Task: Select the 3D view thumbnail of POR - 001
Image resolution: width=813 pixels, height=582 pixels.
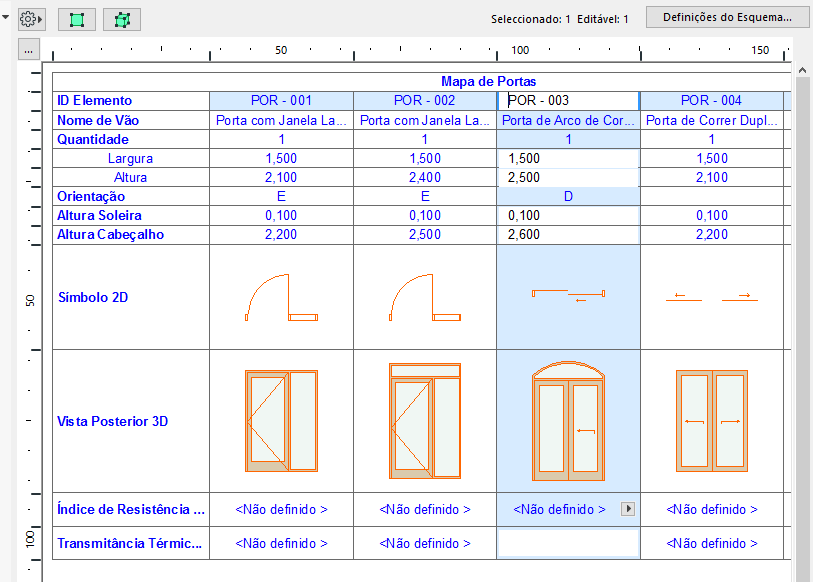Action: click(281, 421)
